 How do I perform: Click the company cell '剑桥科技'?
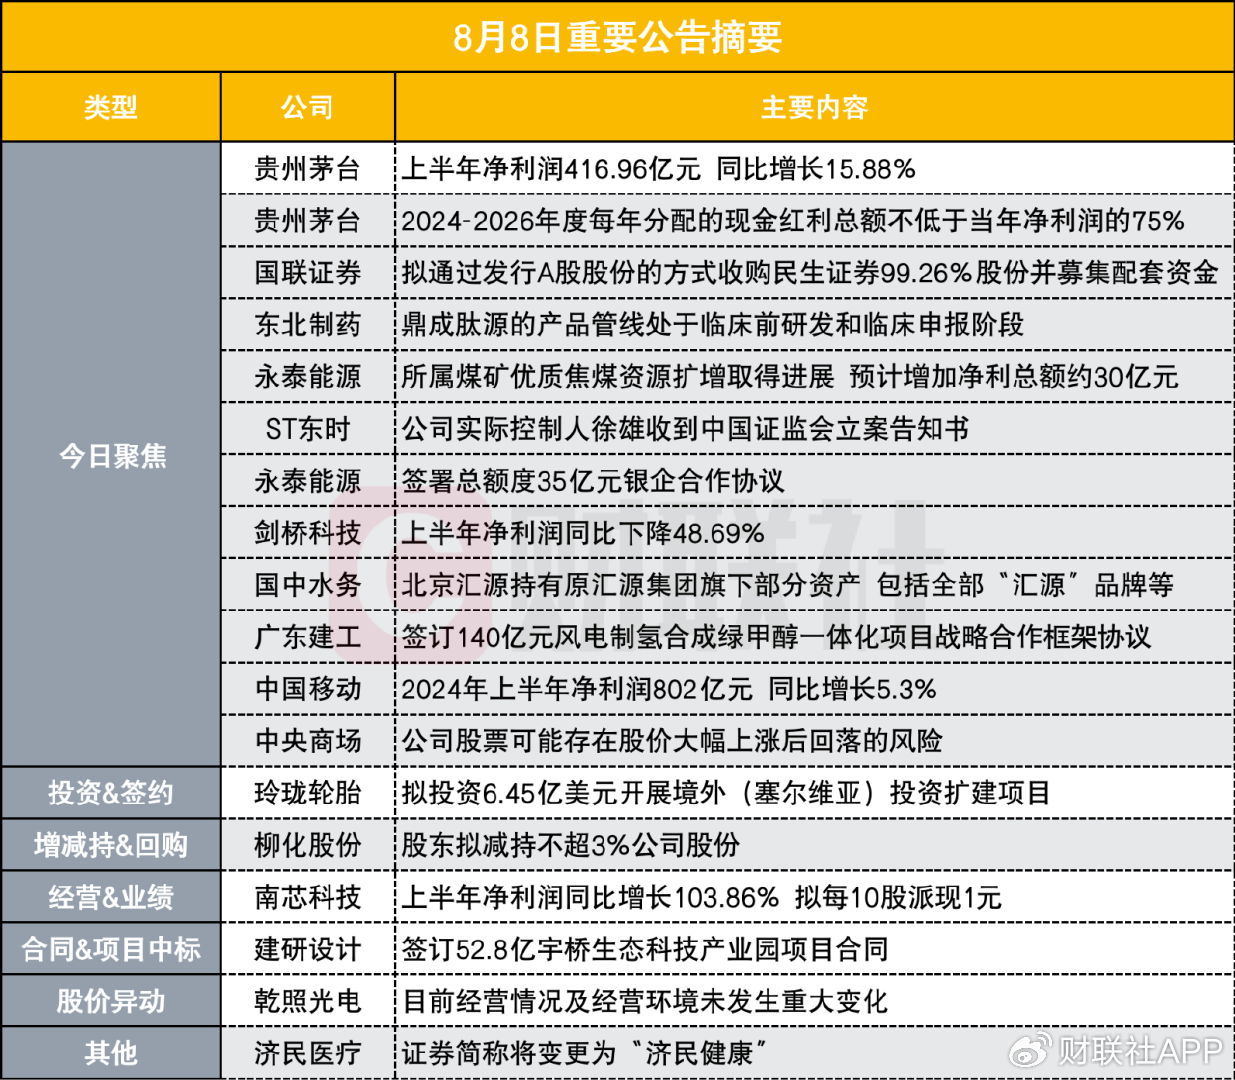tap(307, 533)
